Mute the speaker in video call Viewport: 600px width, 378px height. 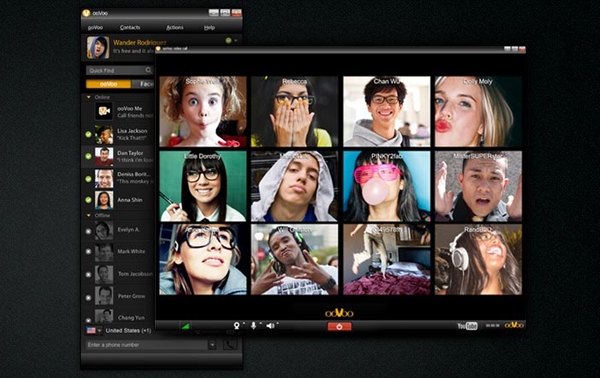(270, 326)
